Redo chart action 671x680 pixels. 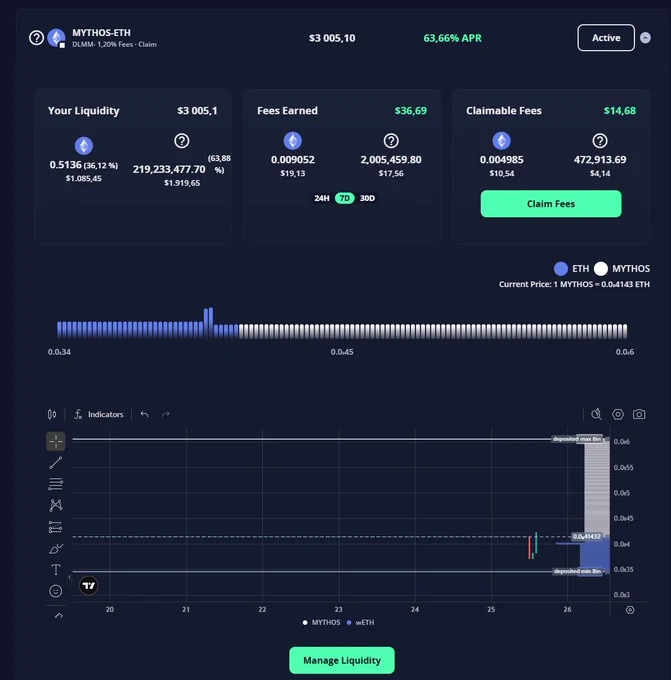pyautogui.click(x=165, y=415)
